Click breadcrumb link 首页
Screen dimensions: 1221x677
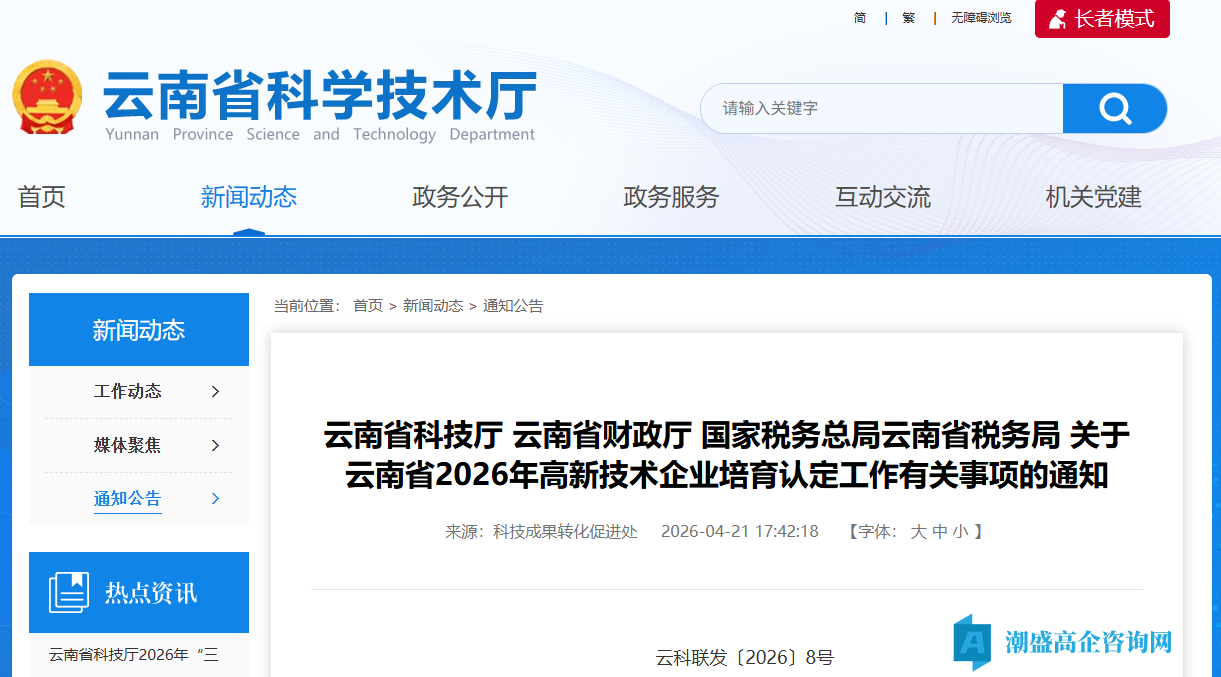(x=368, y=306)
